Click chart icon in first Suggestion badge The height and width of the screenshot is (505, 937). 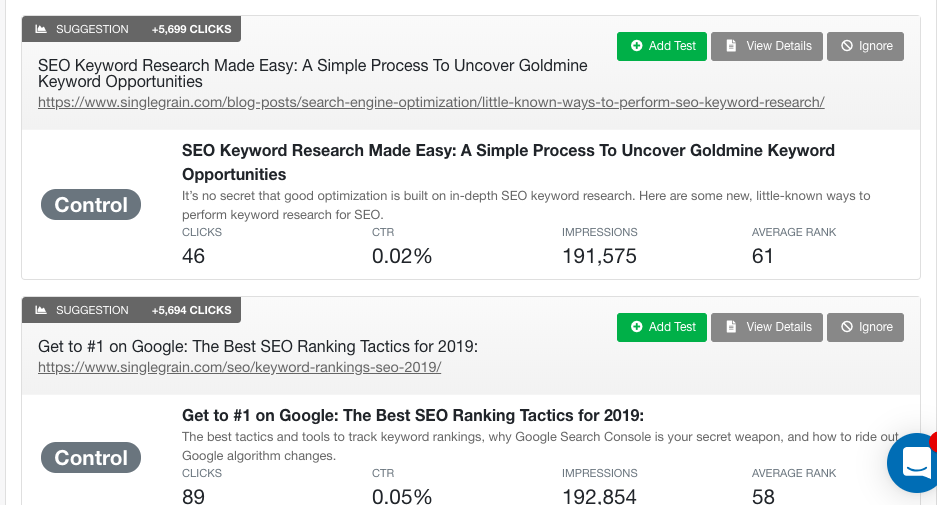point(41,29)
